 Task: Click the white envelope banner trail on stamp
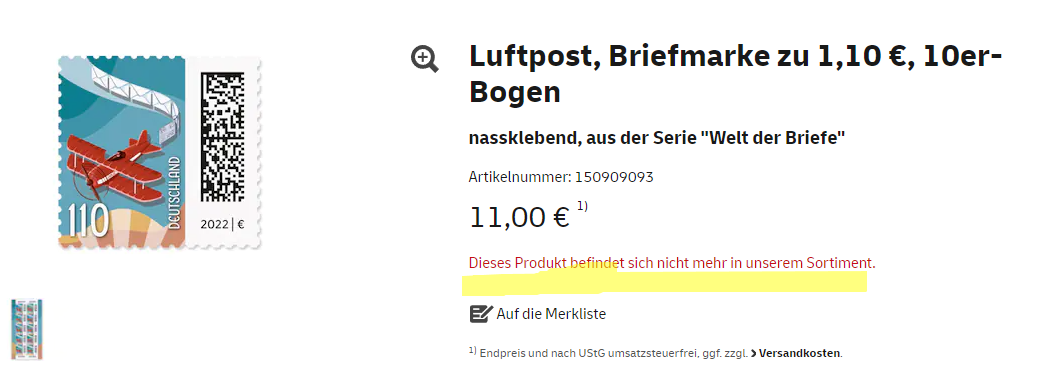pyautogui.click(x=133, y=93)
